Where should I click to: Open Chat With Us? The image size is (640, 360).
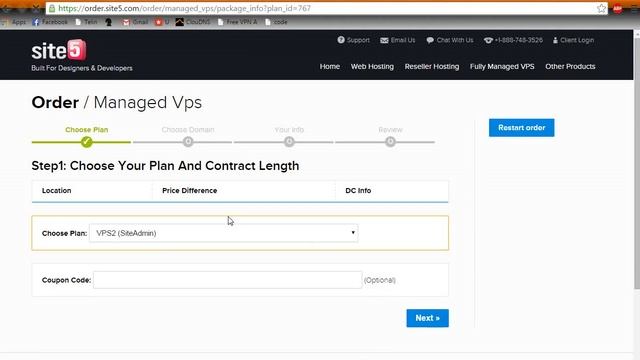(450, 40)
